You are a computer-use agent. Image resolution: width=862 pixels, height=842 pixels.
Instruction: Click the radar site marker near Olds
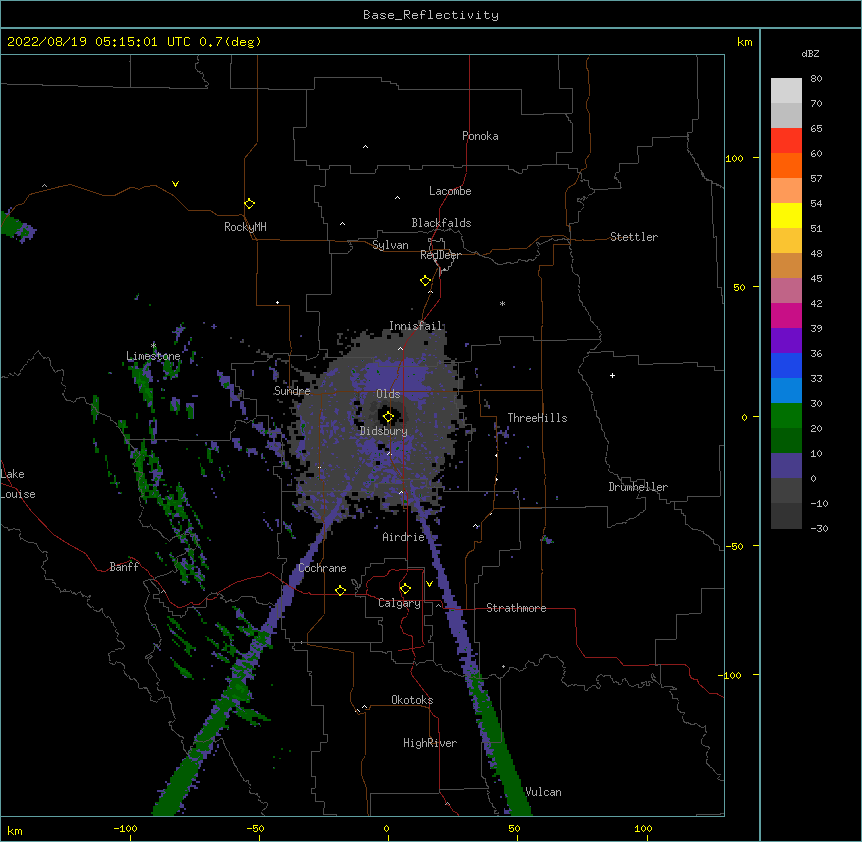(x=388, y=417)
